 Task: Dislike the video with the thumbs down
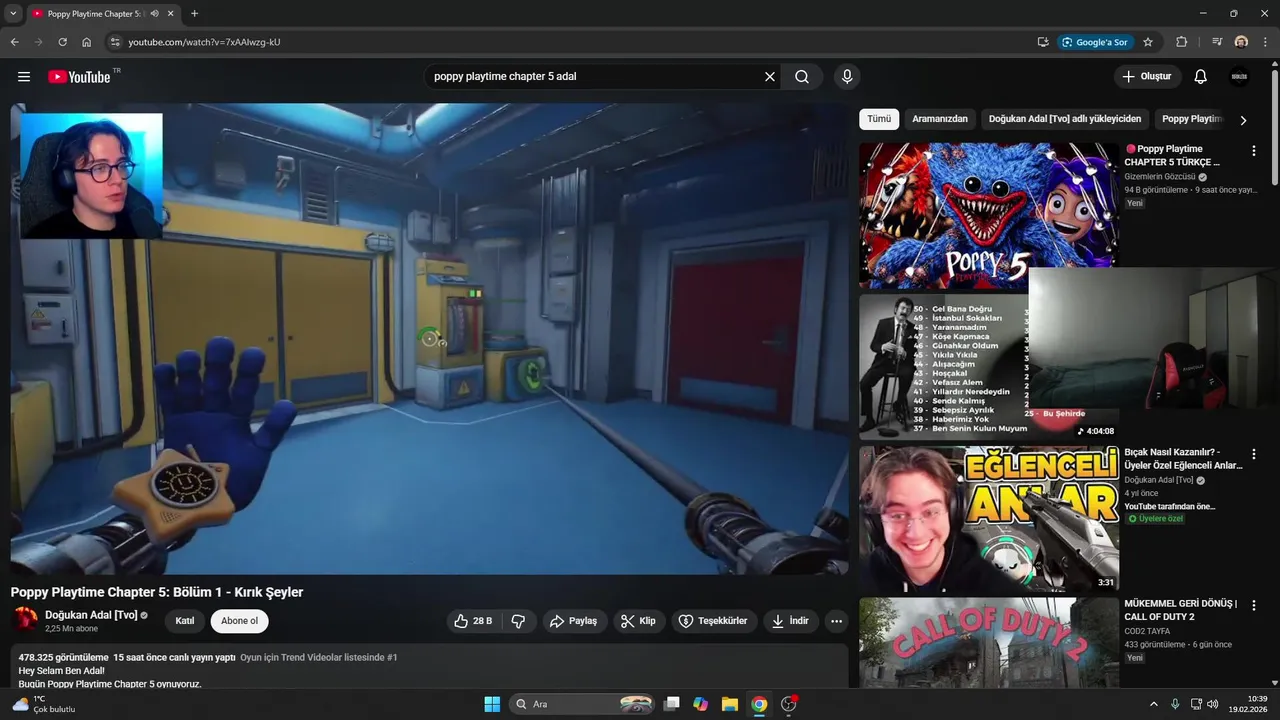click(x=518, y=621)
